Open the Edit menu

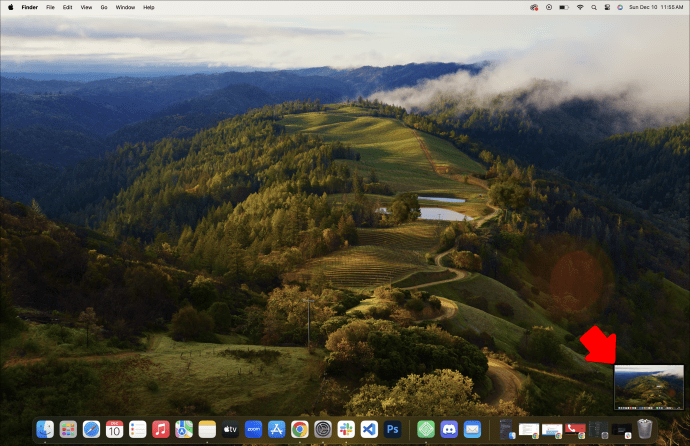tap(67, 7)
